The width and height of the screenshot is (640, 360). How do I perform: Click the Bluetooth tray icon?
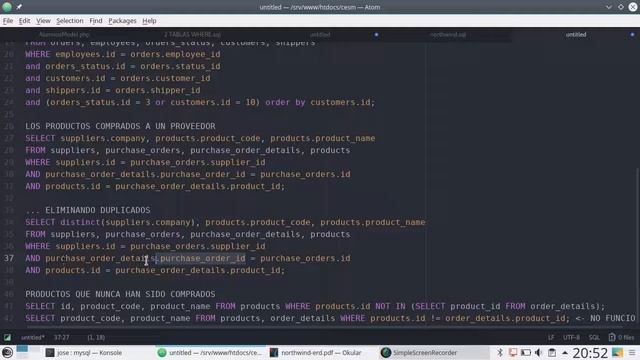[x=500, y=353]
